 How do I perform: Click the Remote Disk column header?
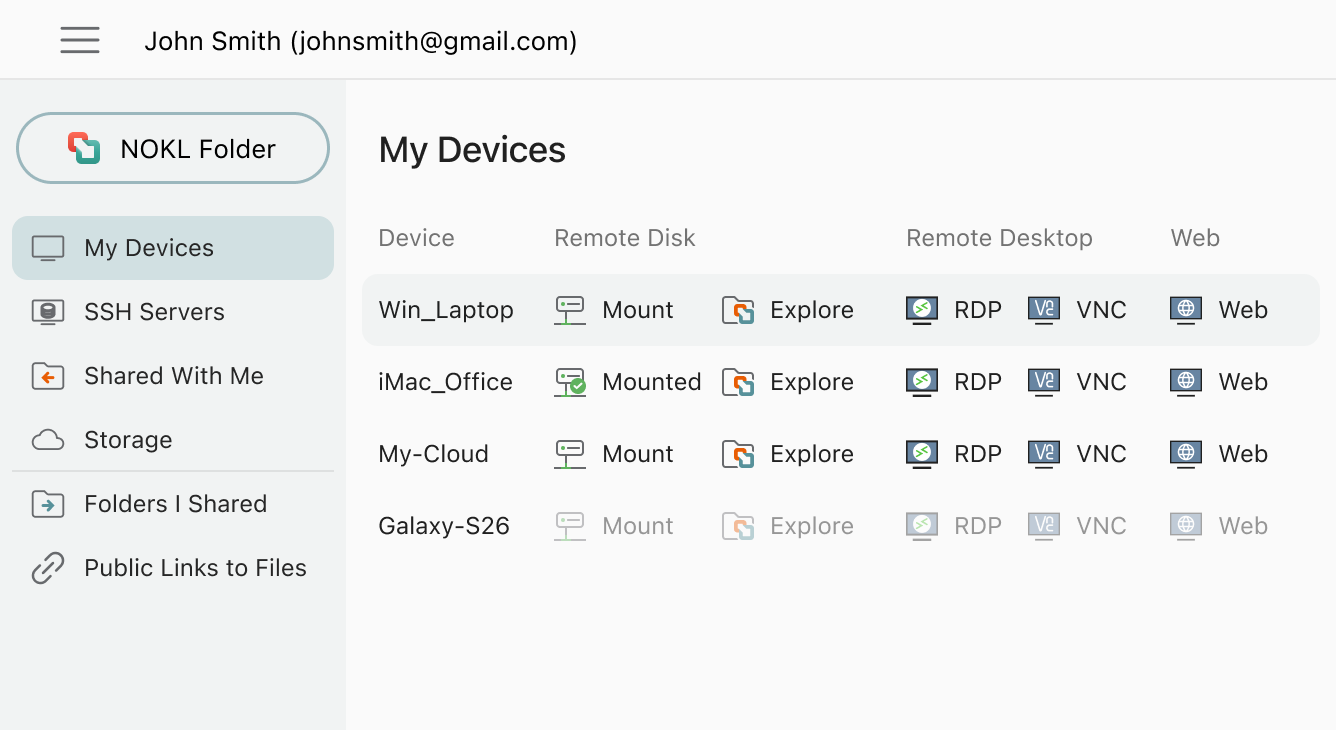click(x=625, y=238)
